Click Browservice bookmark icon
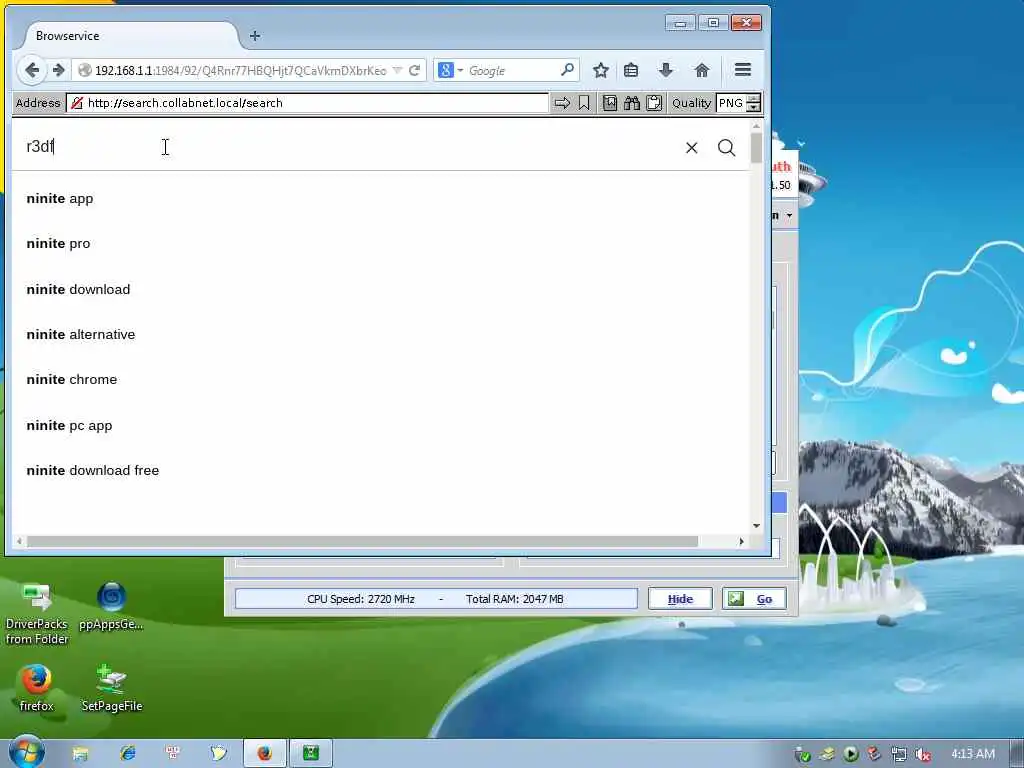 click(584, 103)
